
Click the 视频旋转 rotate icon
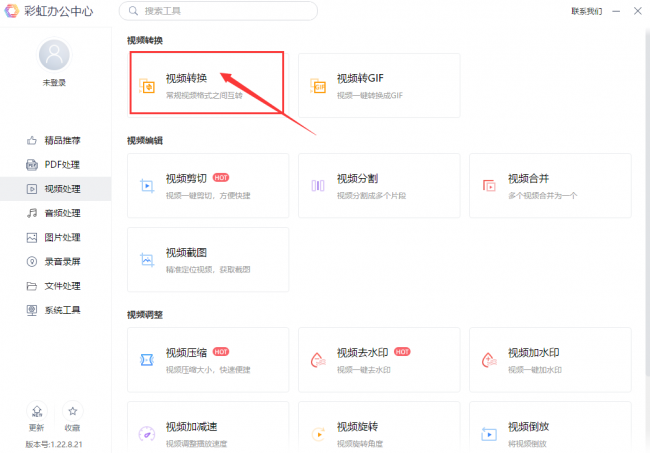coord(318,434)
